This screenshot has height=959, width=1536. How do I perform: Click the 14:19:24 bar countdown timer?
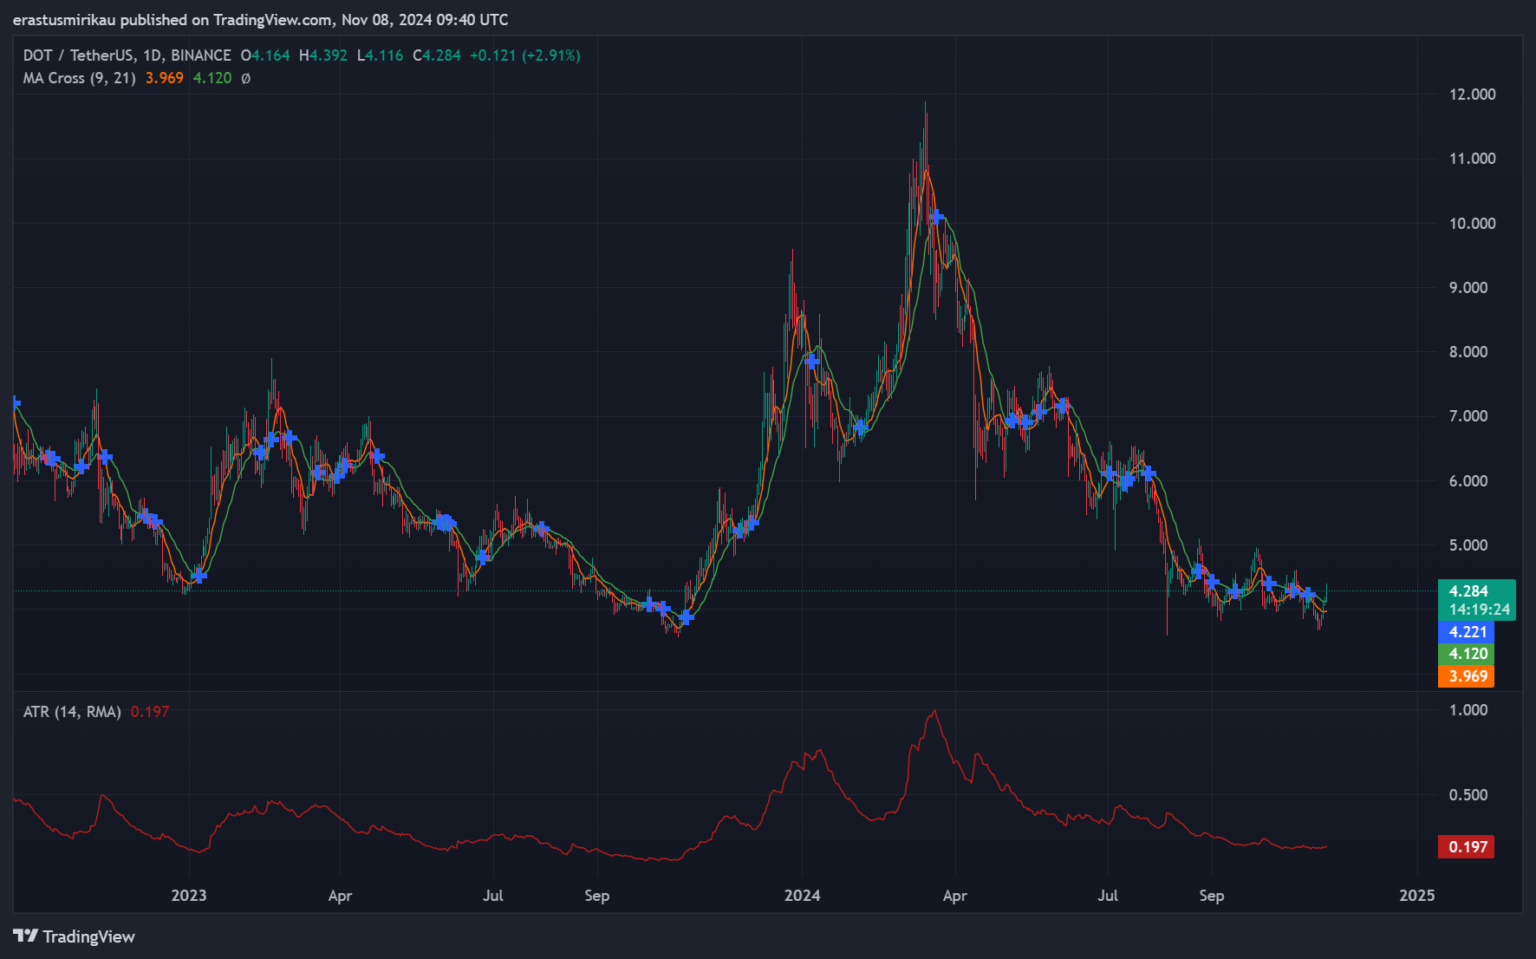click(1479, 609)
